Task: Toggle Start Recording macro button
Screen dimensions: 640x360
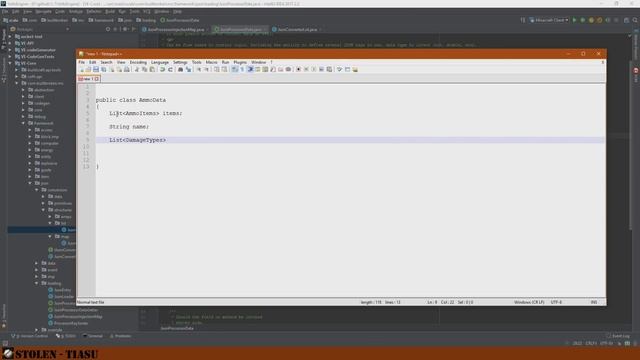Action: 298,69
